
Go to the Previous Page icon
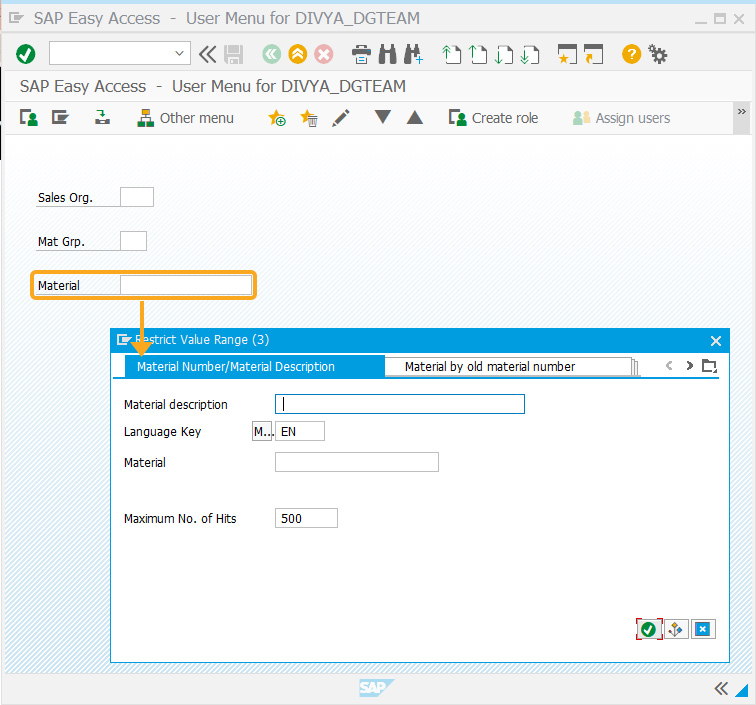tap(478, 54)
